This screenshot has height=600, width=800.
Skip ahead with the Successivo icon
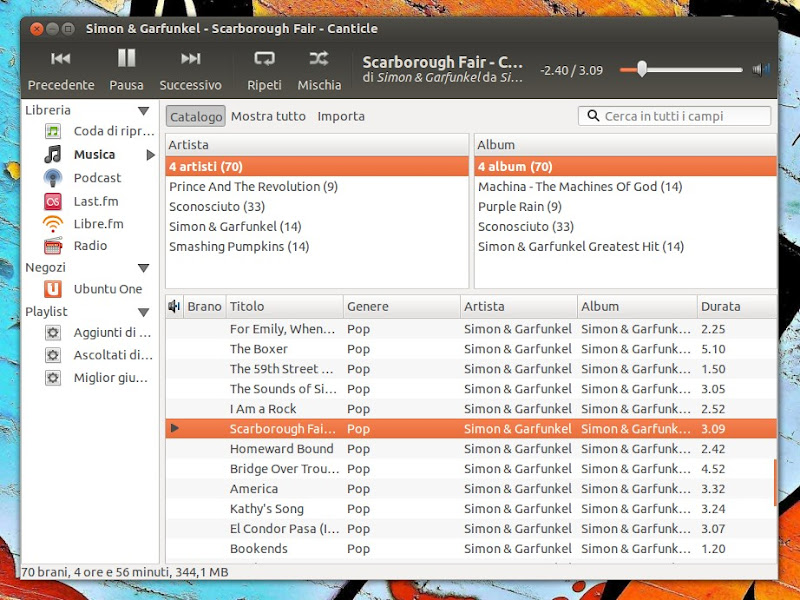(x=190, y=59)
